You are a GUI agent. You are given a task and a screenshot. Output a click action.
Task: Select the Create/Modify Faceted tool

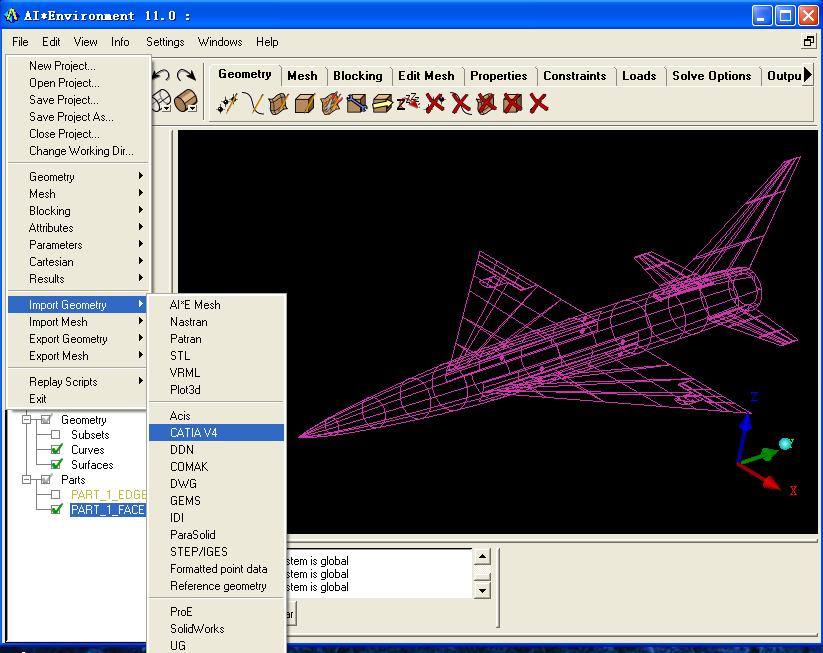pos(331,103)
